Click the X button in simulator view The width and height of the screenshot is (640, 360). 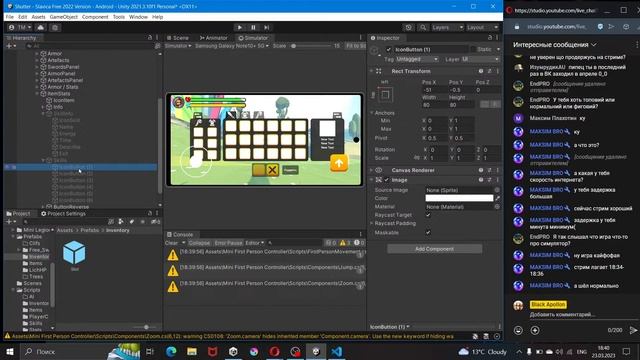tap(273, 170)
